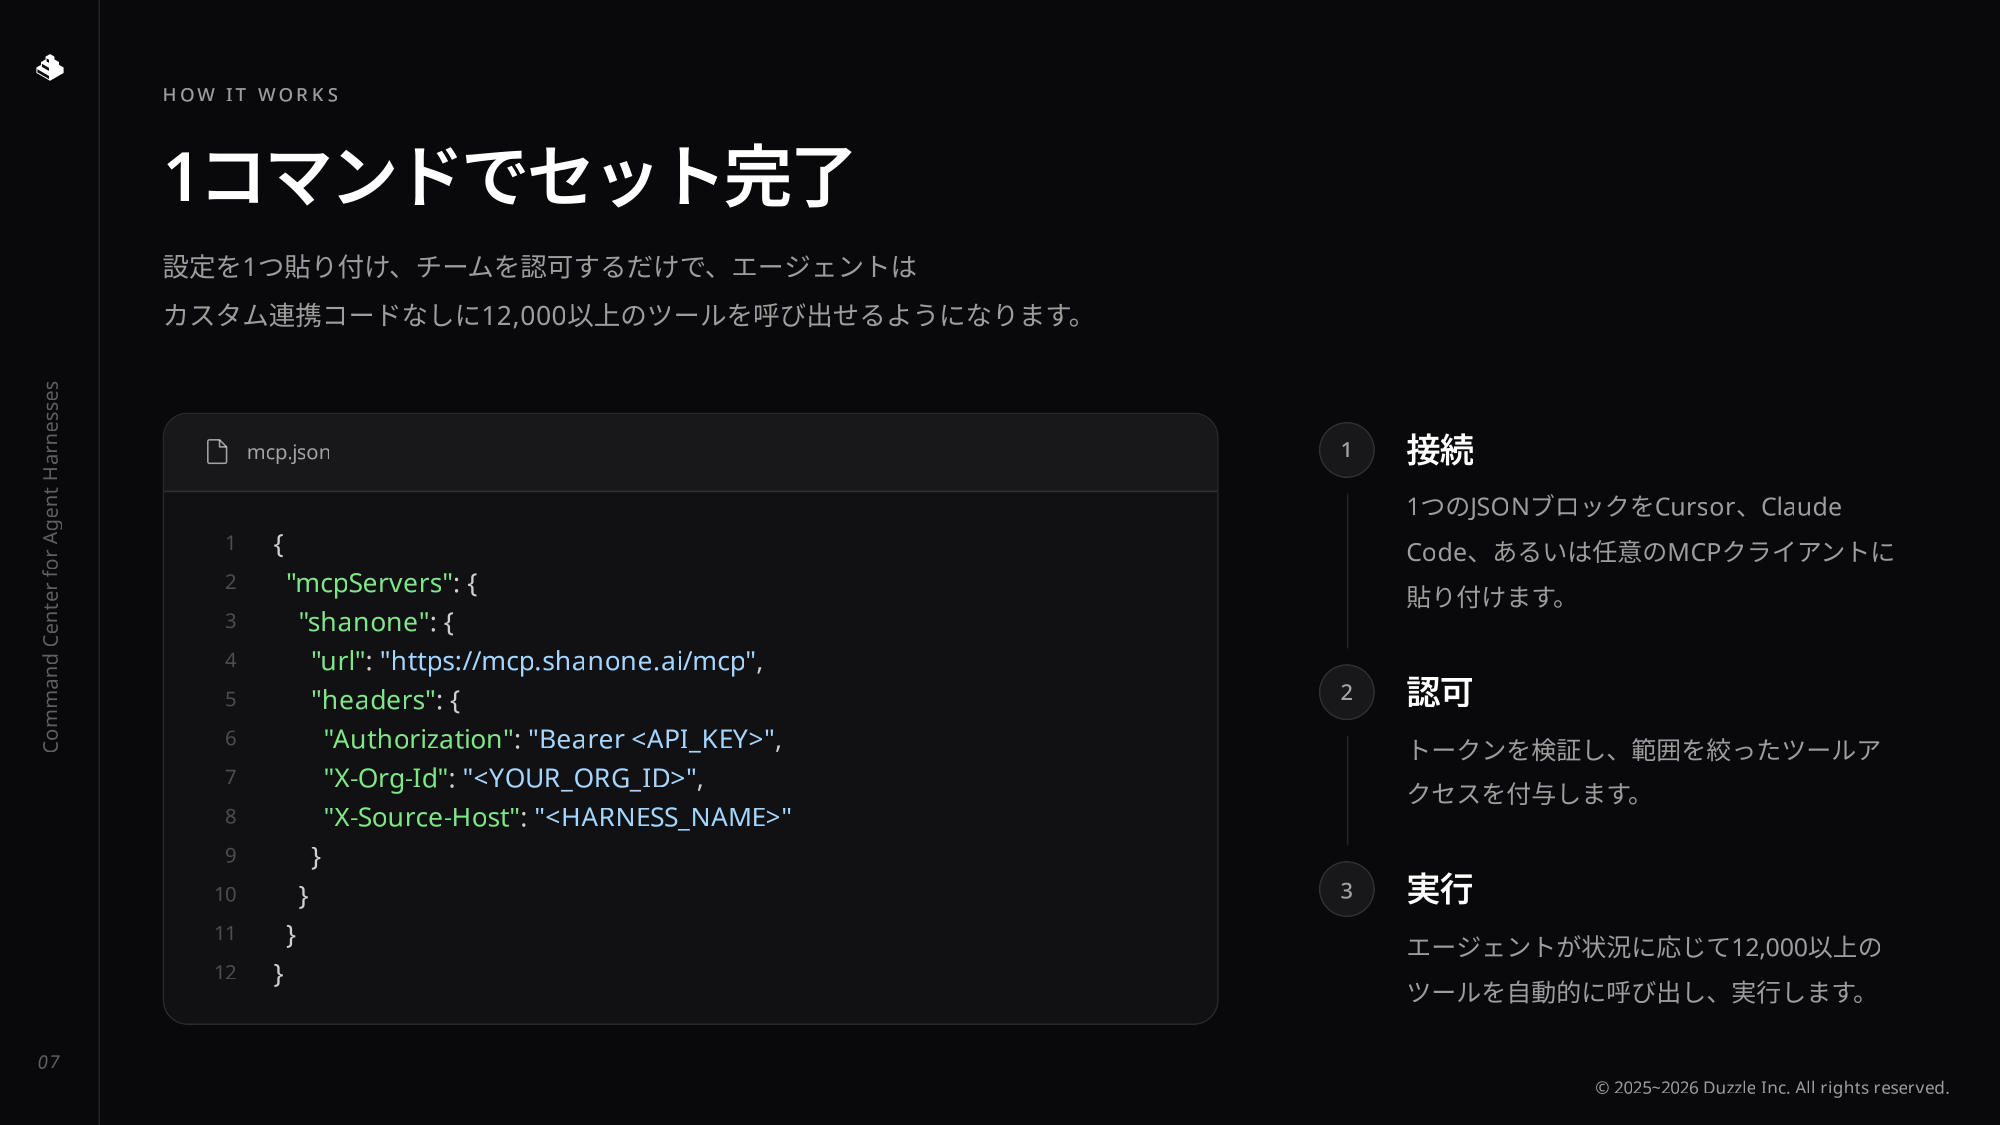
Task: Click the 1コマンドでセット完了 heading
Action: pos(508,177)
